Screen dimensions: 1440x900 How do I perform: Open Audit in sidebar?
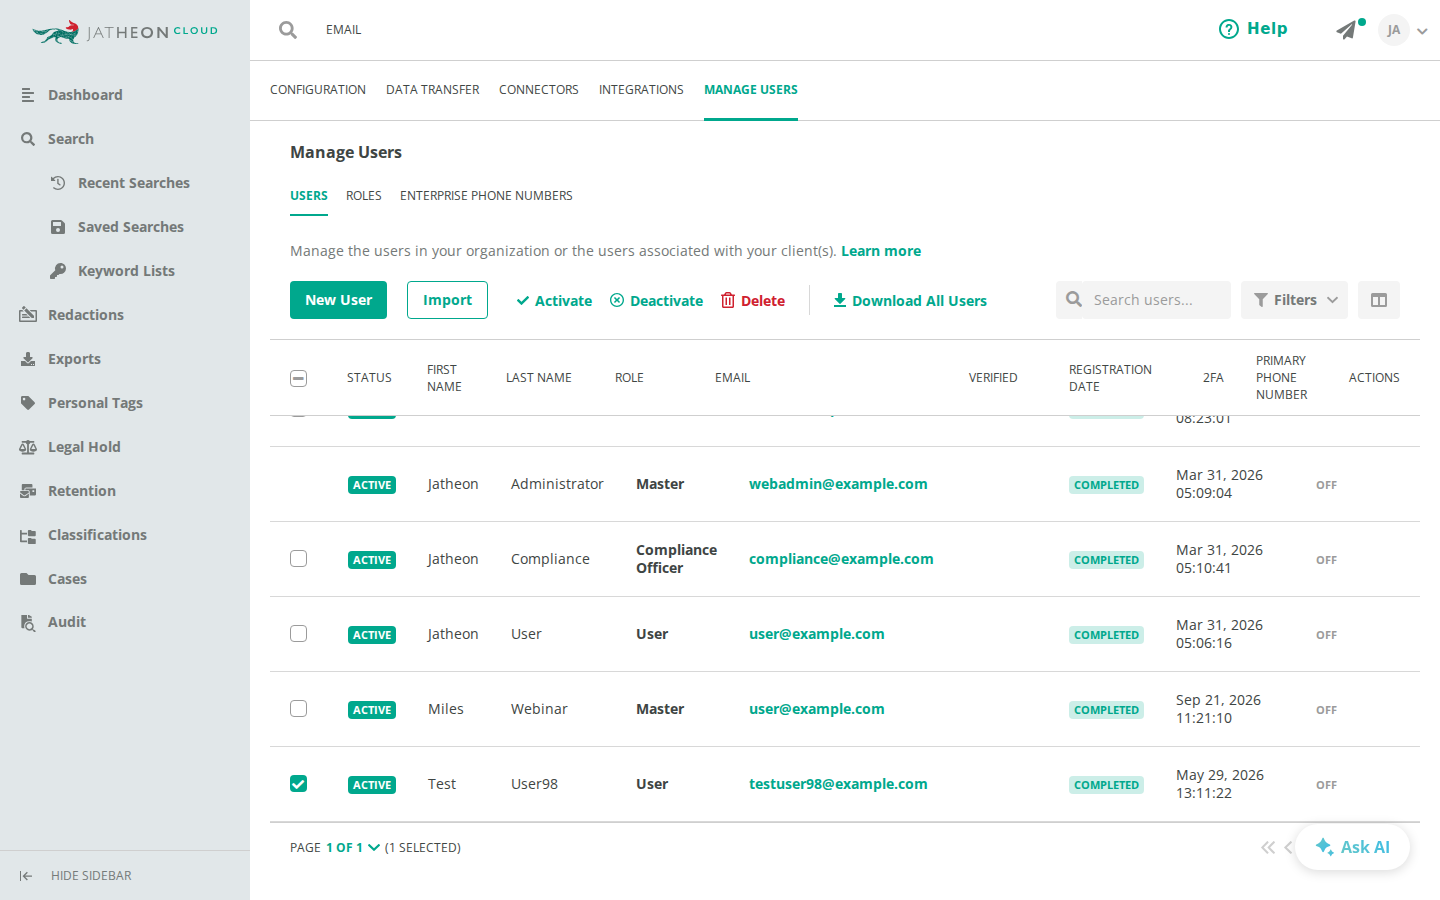pos(67,622)
